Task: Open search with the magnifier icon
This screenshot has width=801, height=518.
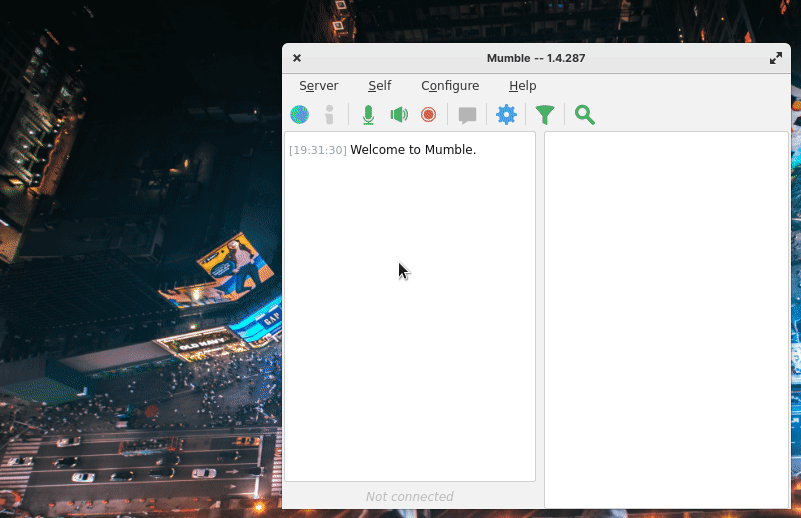Action: (584, 114)
